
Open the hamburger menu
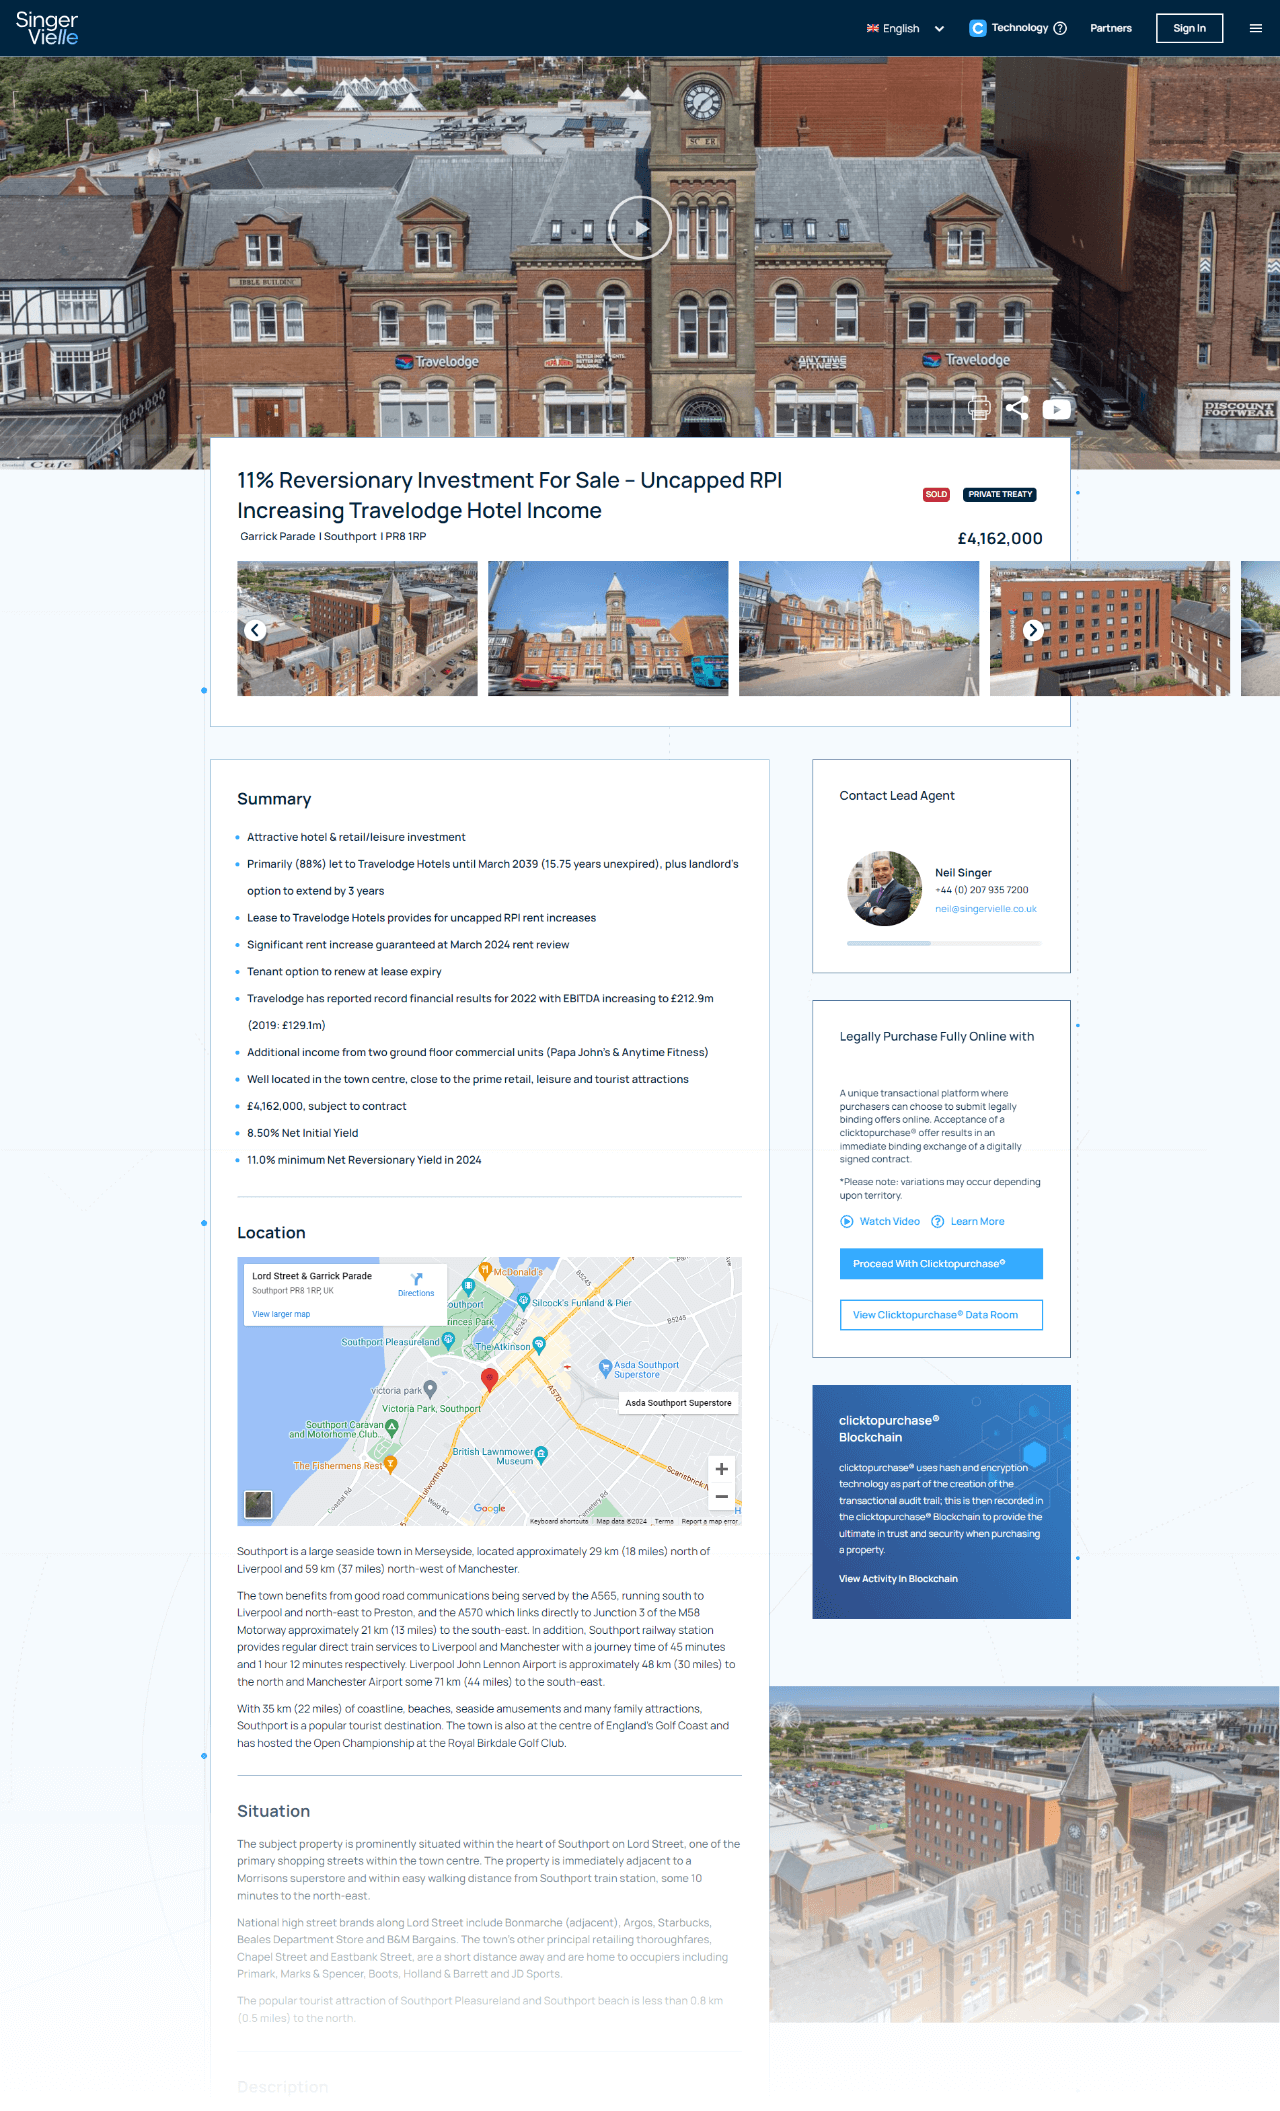(x=1256, y=28)
